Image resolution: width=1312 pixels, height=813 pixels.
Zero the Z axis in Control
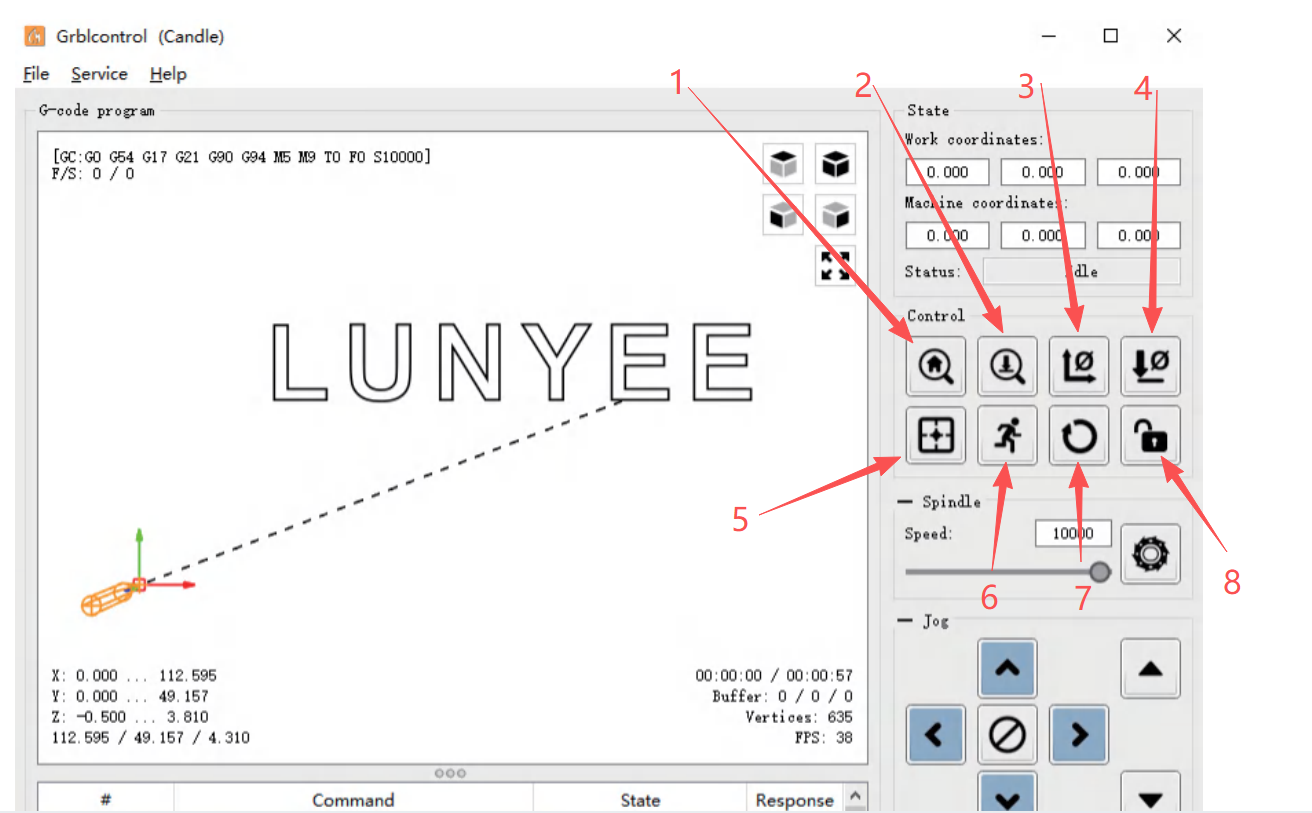tap(1151, 366)
